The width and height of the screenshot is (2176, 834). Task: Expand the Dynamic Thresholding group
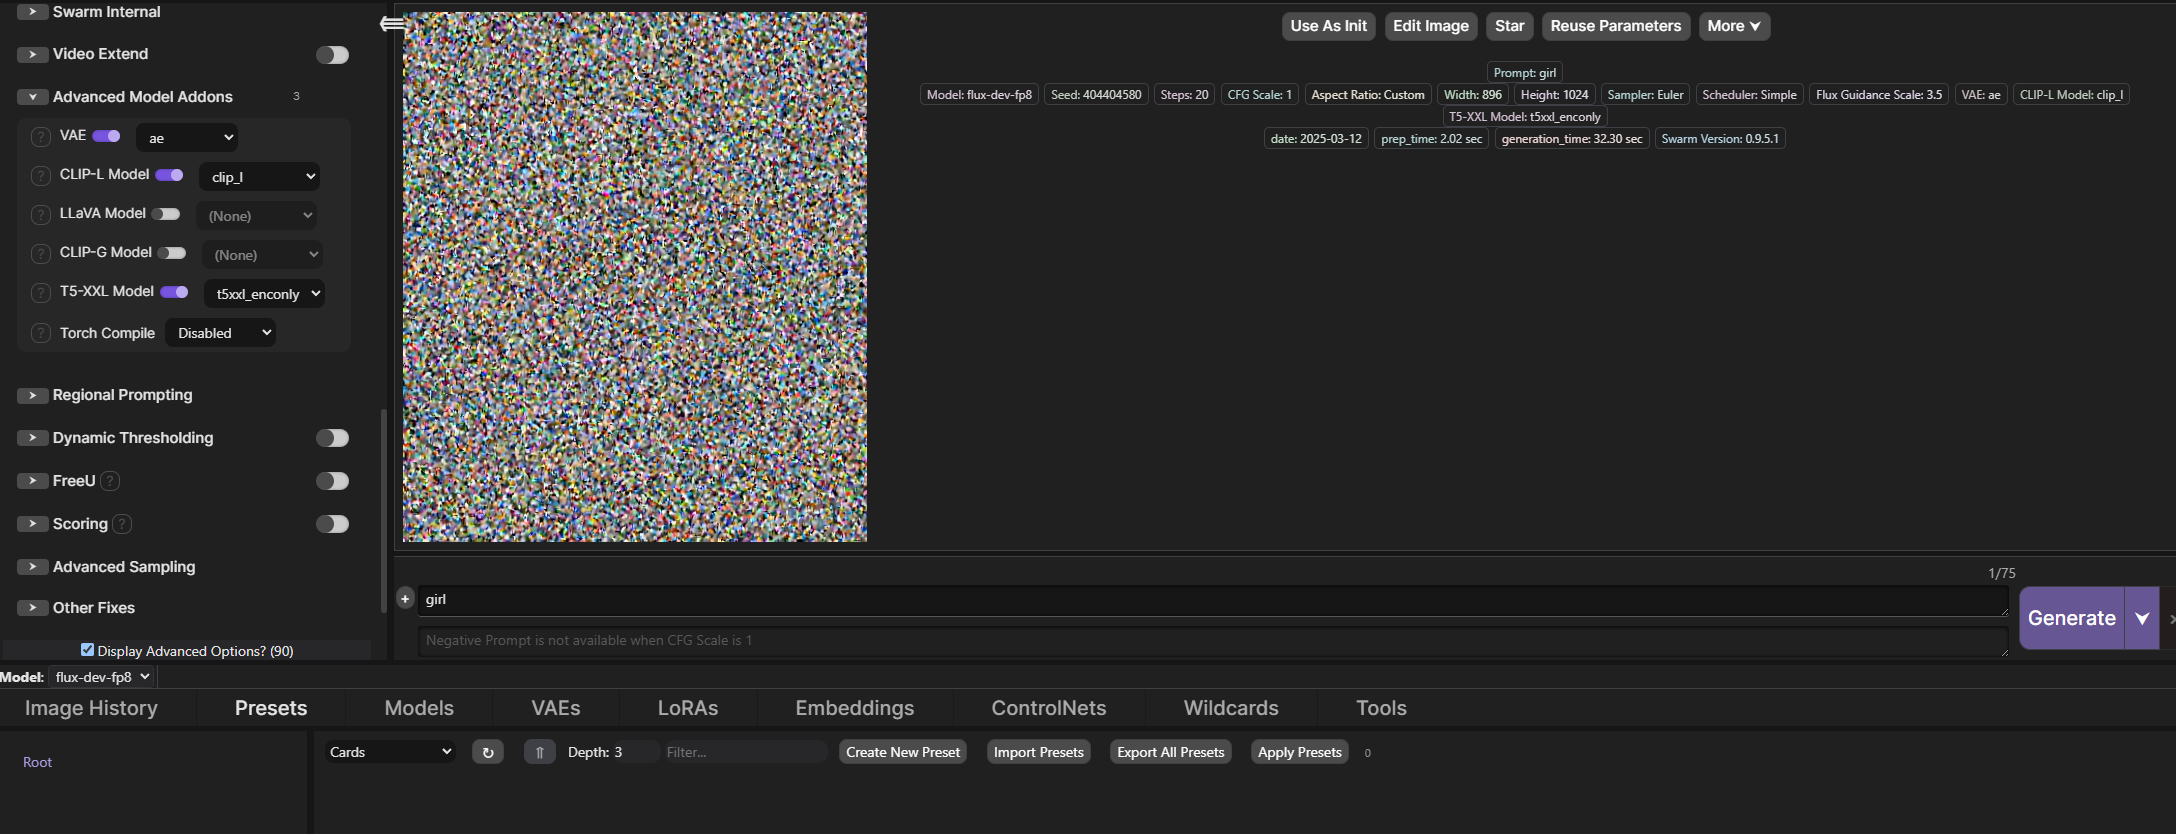coord(33,438)
